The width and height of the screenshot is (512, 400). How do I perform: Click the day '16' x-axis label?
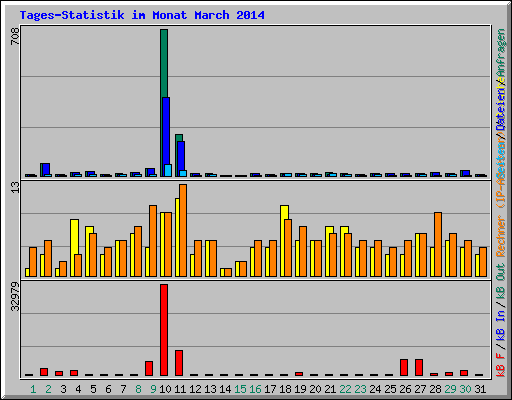(x=255, y=389)
